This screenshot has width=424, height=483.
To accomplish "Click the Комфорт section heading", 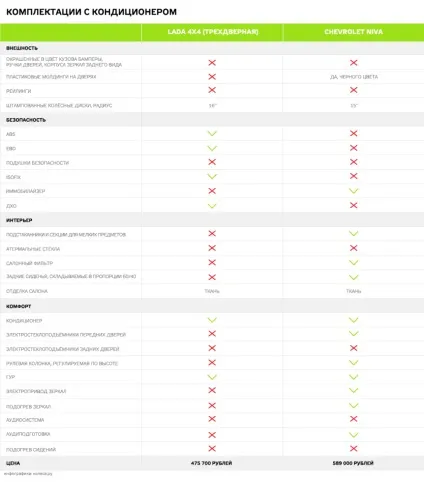I will point(19,306).
